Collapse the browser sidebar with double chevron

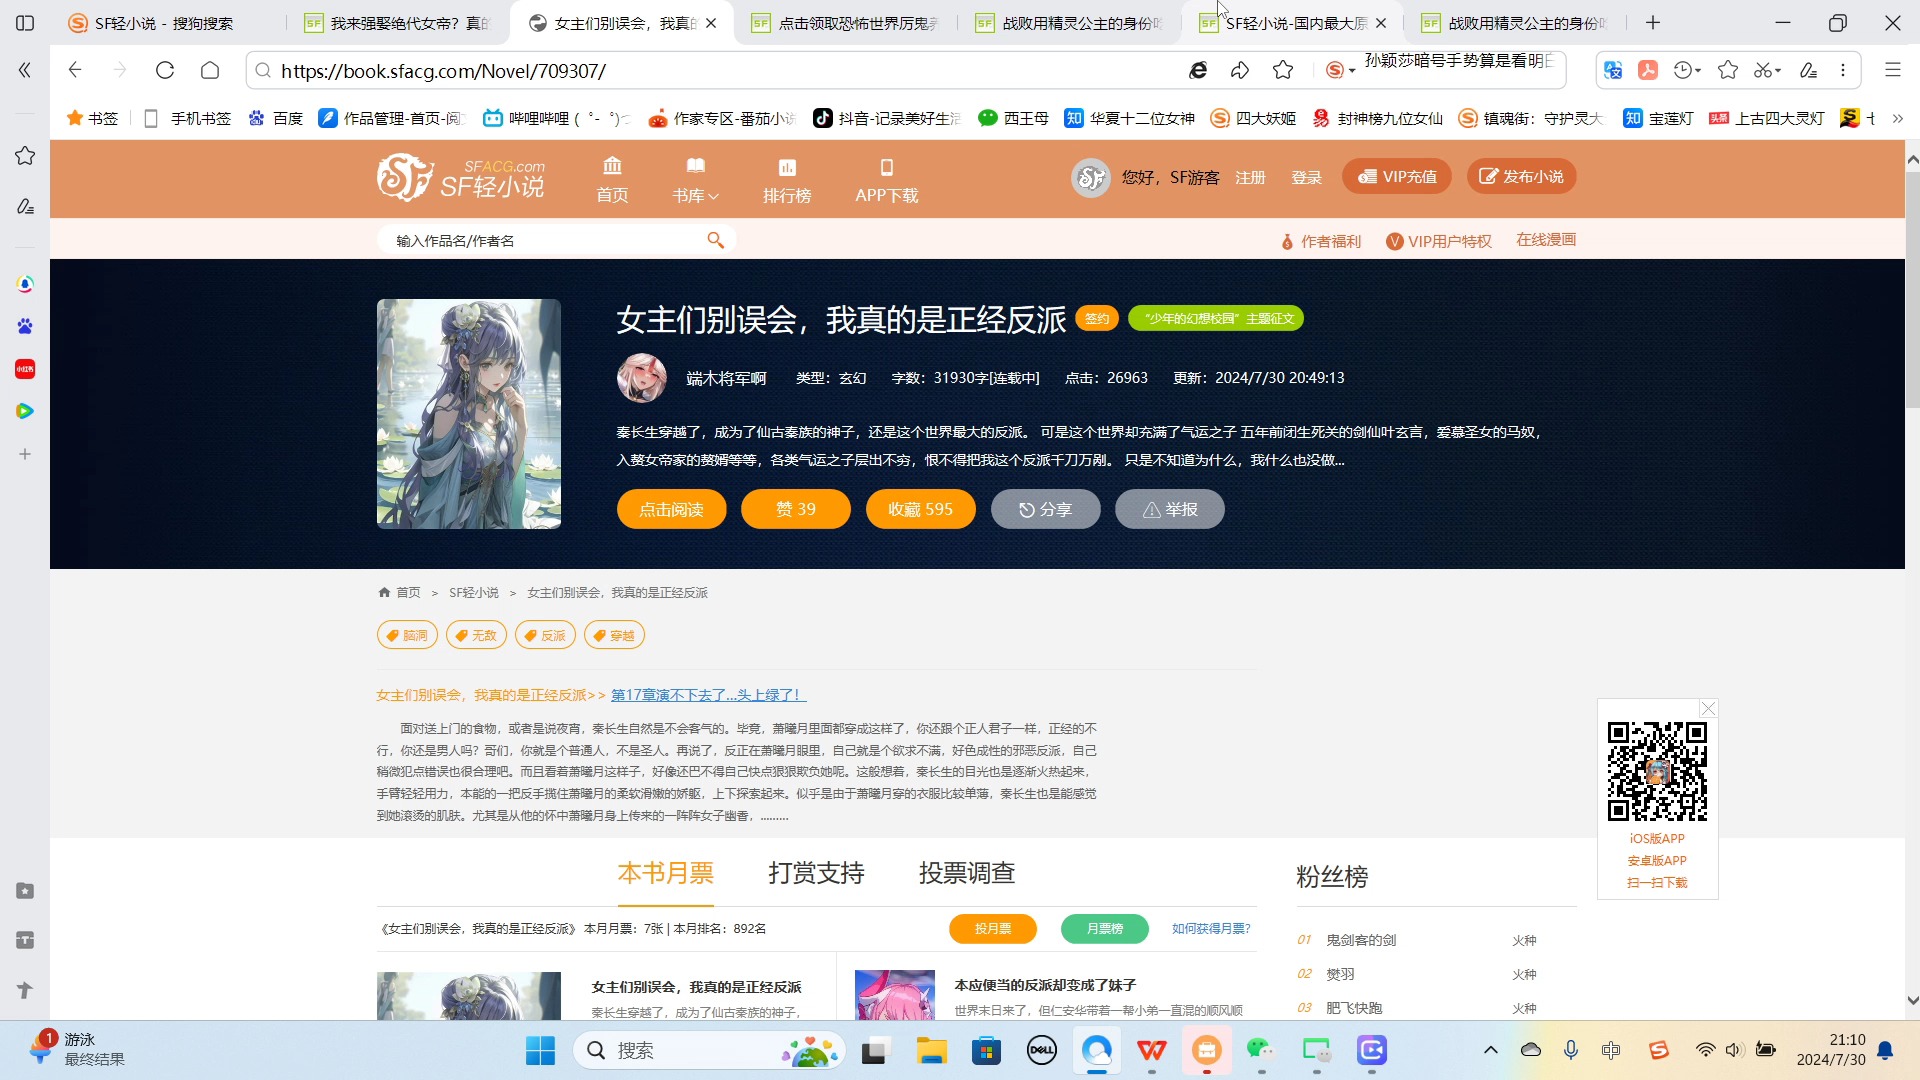tap(25, 70)
